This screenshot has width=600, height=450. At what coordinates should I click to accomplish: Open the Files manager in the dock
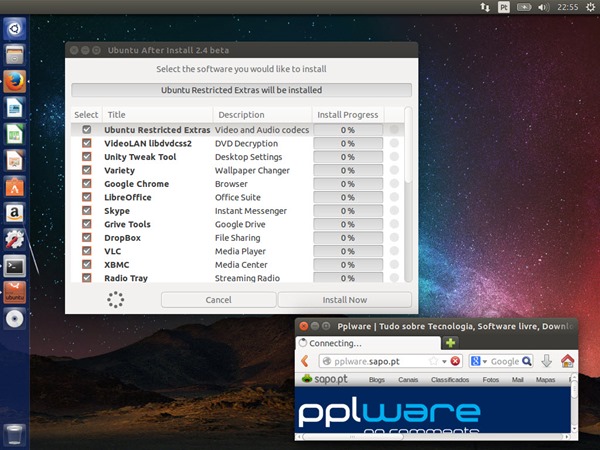point(15,55)
